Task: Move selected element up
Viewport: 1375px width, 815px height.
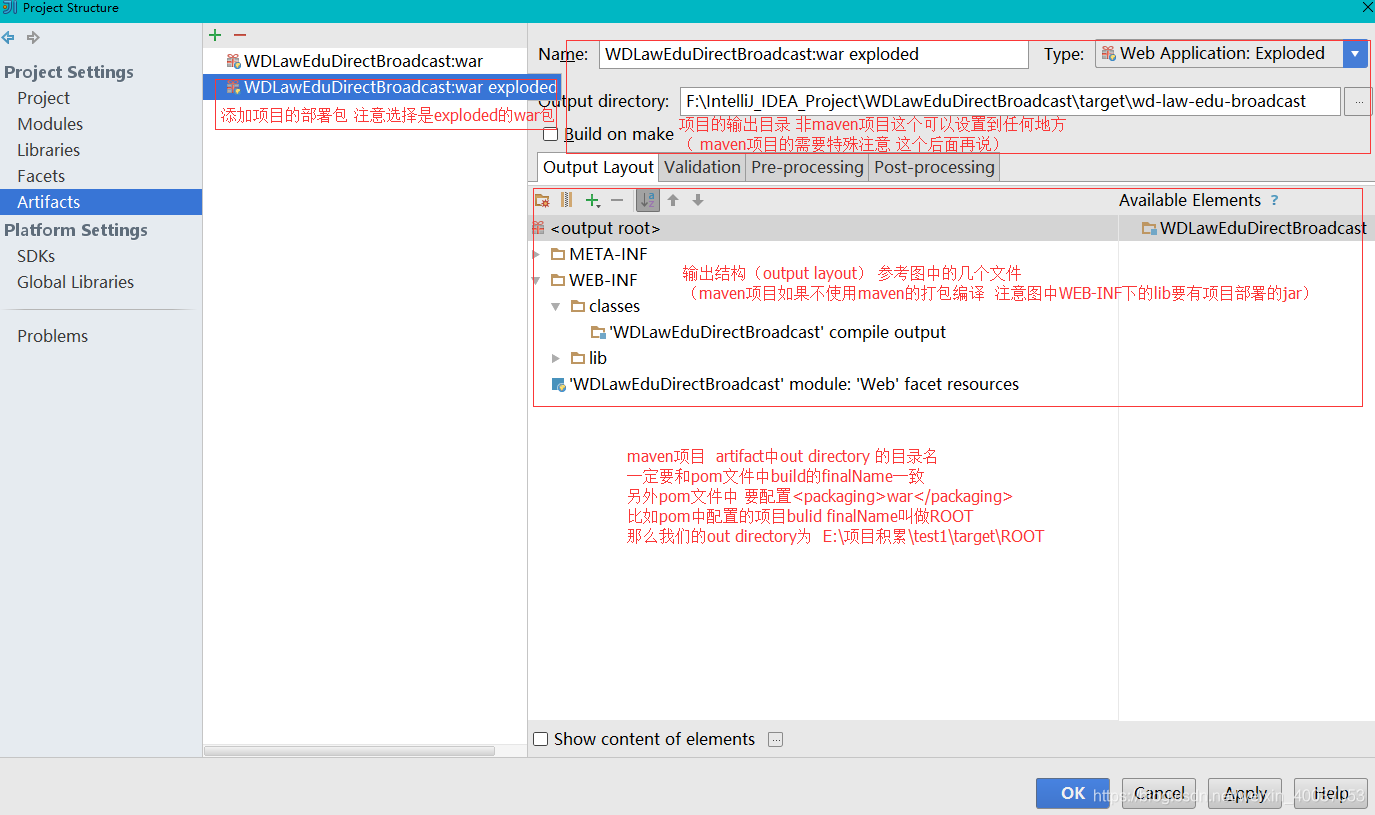Action: (673, 200)
